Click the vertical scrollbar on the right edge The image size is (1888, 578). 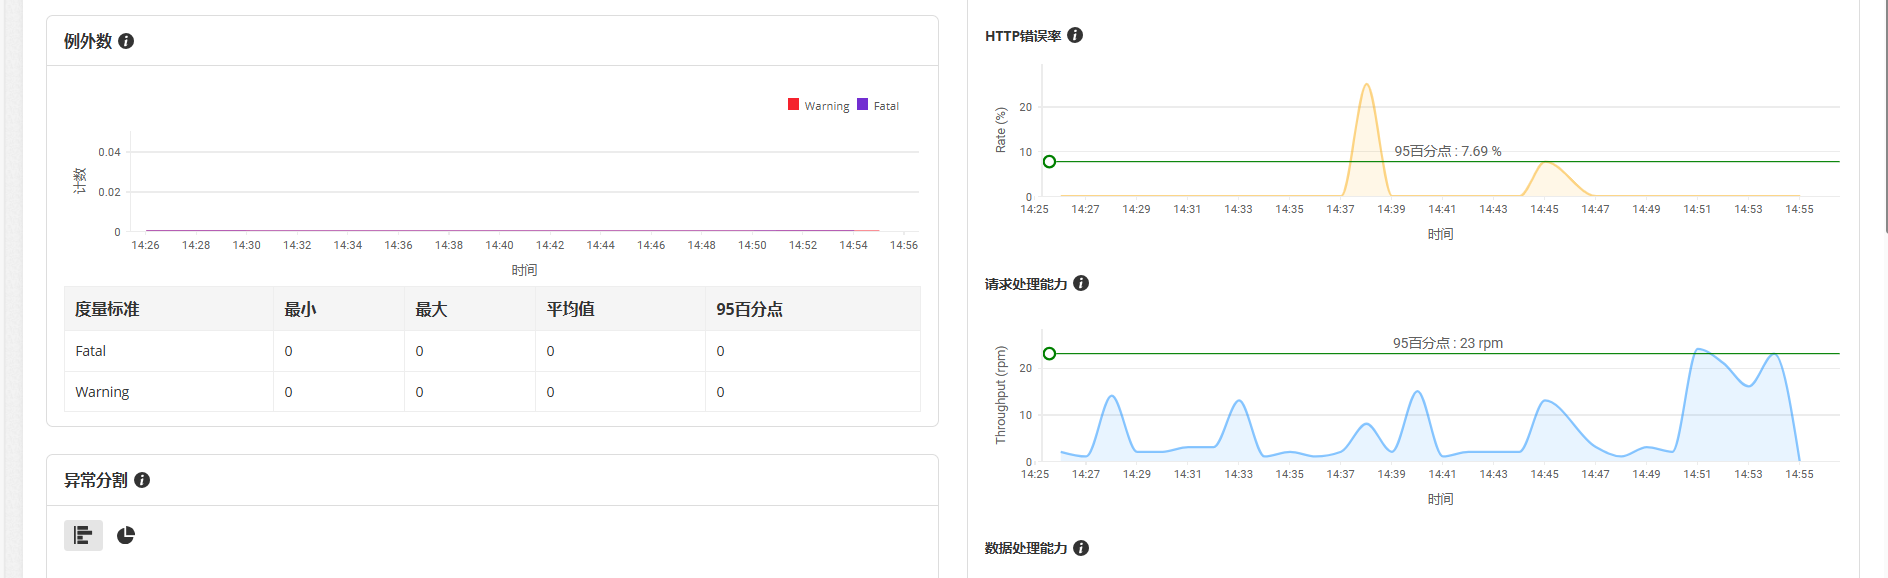[1886, 116]
